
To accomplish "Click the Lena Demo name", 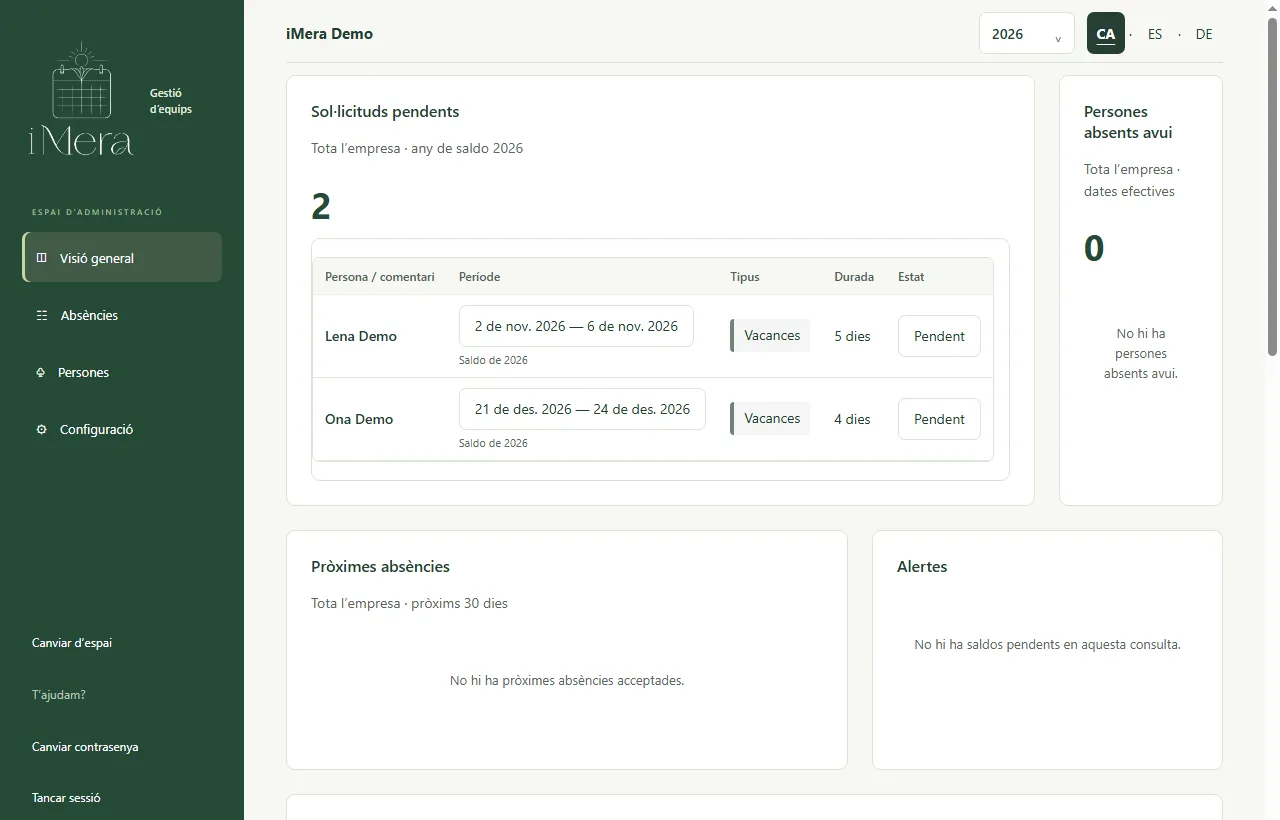I will pos(361,336).
